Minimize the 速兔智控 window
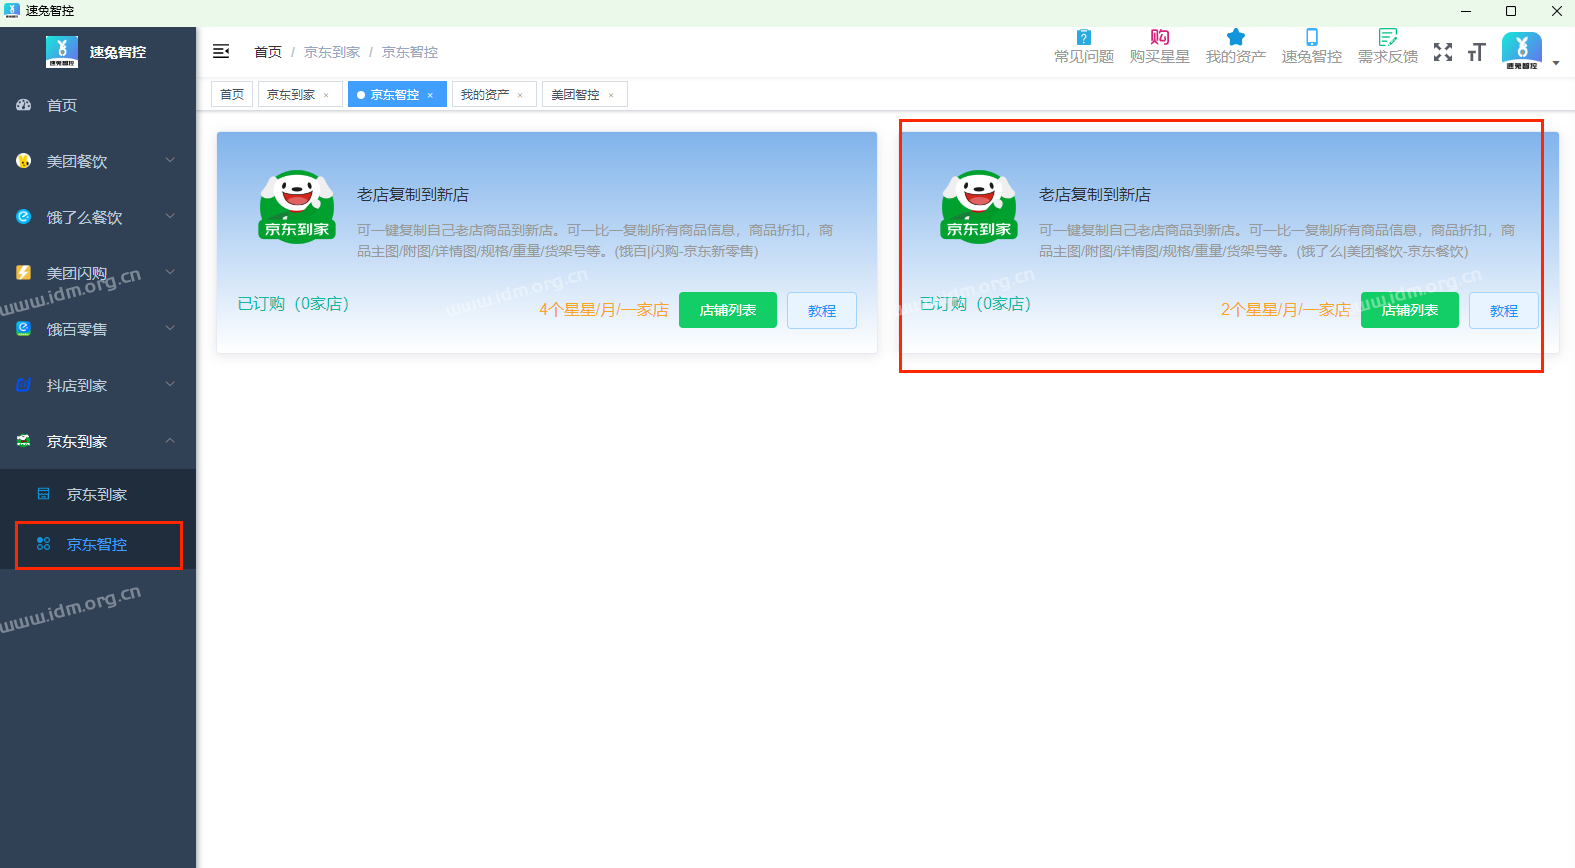 [x=1466, y=11]
